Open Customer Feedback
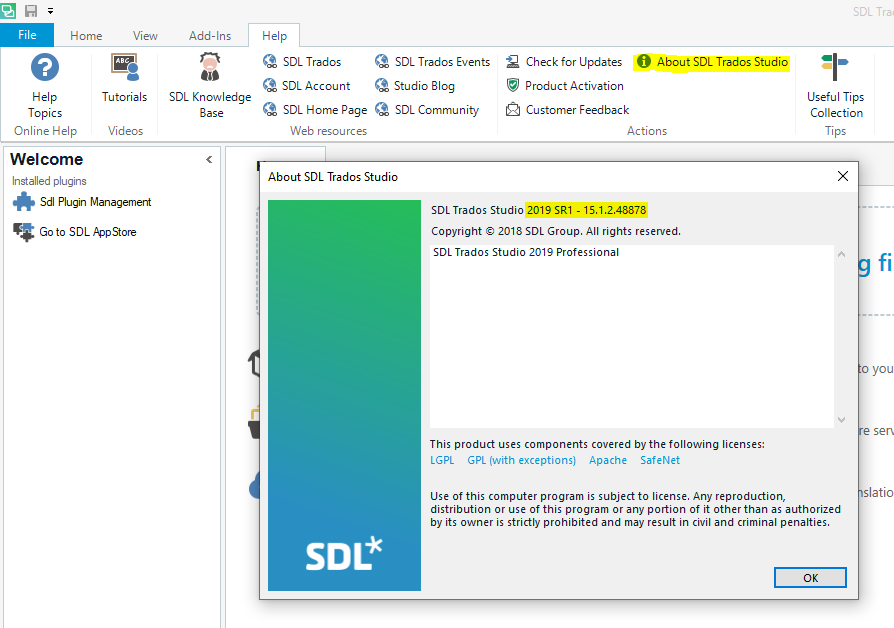This screenshot has width=894, height=628. pyautogui.click(x=568, y=110)
